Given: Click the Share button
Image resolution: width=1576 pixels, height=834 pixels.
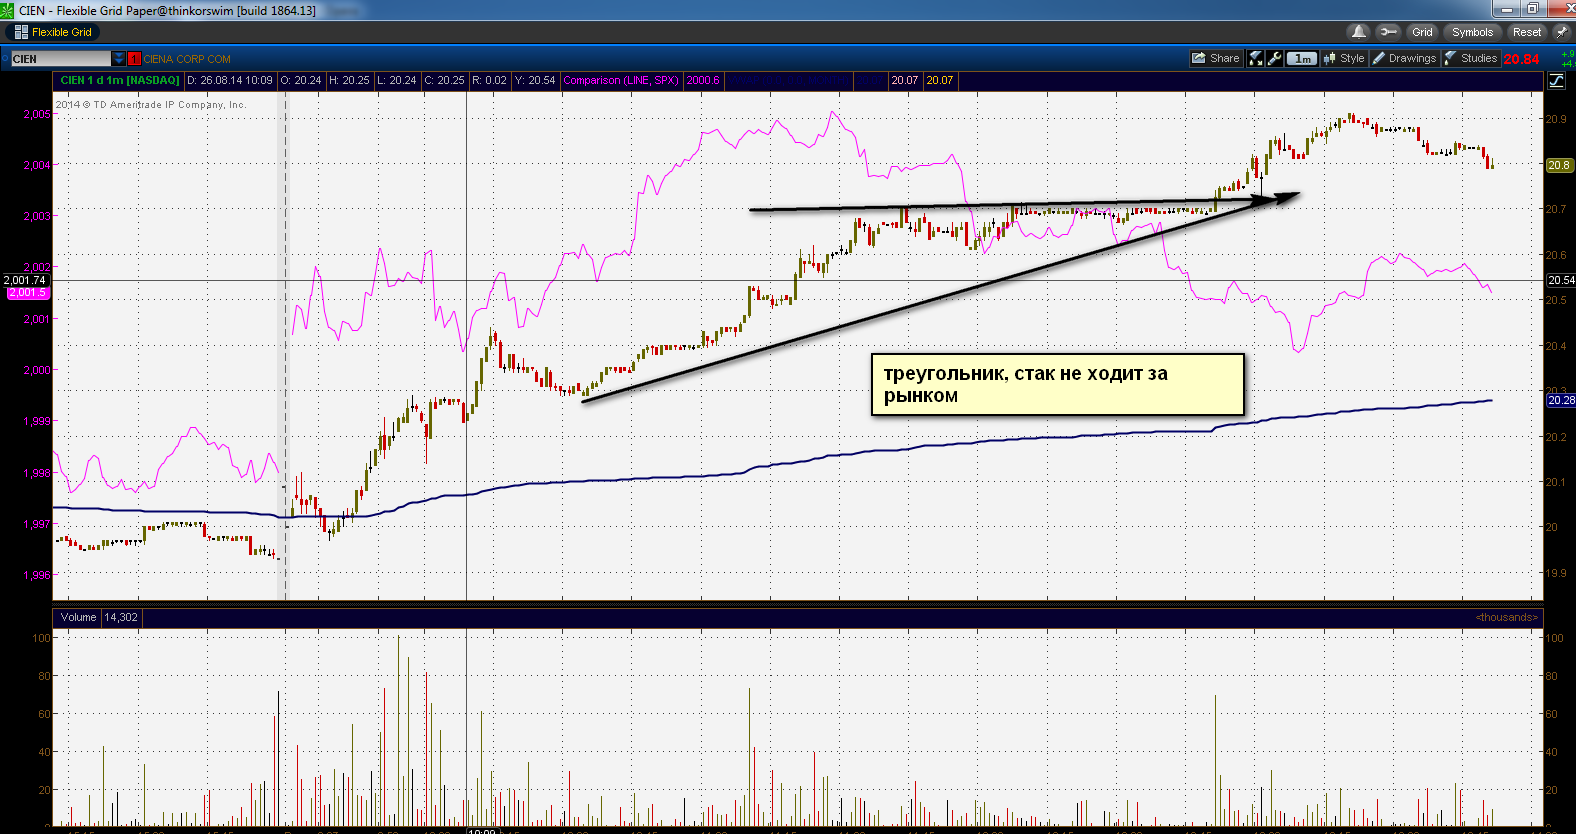Looking at the screenshot, I should [x=1216, y=58].
